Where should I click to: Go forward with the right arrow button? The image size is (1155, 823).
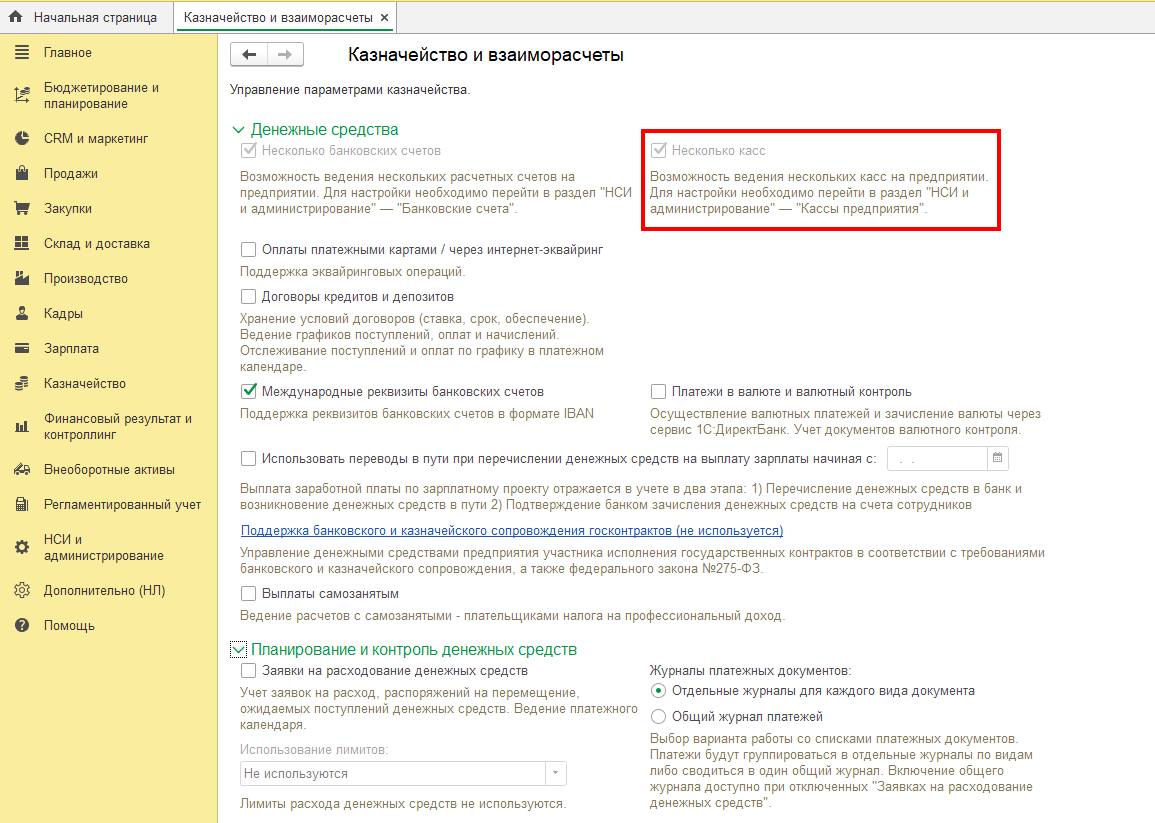pyautogui.click(x=285, y=54)
